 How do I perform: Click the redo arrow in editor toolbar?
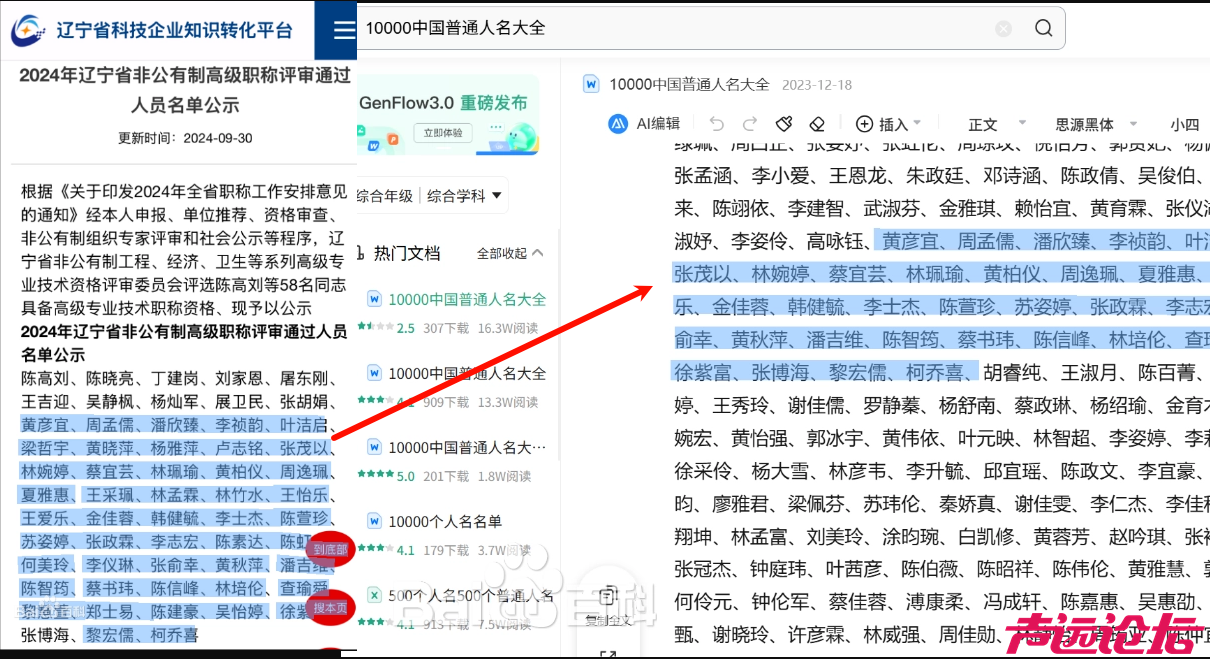click(x=749, y=124)
